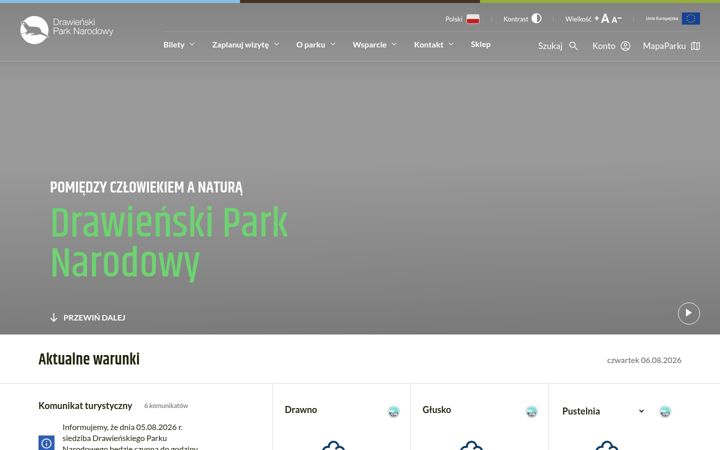Expand the Kontakt menu chevron
The image size is (720, 450).
451,45
